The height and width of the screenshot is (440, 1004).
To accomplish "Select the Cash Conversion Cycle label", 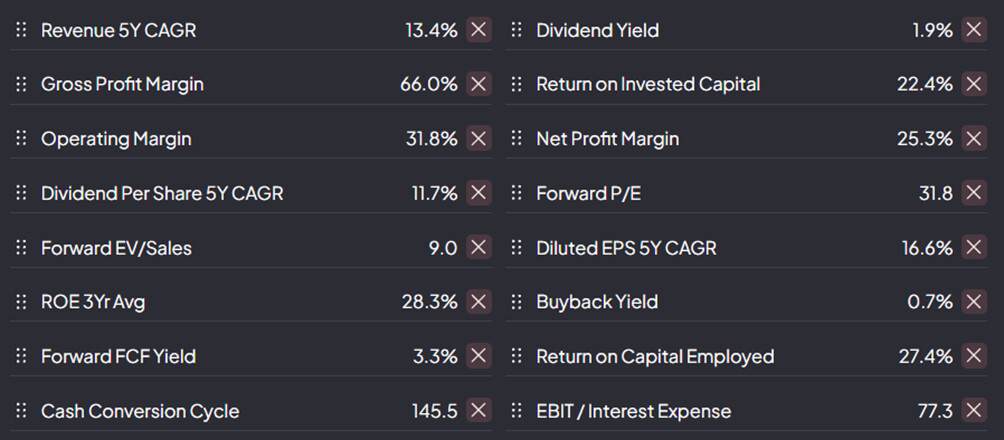I will tap(140, 411).
